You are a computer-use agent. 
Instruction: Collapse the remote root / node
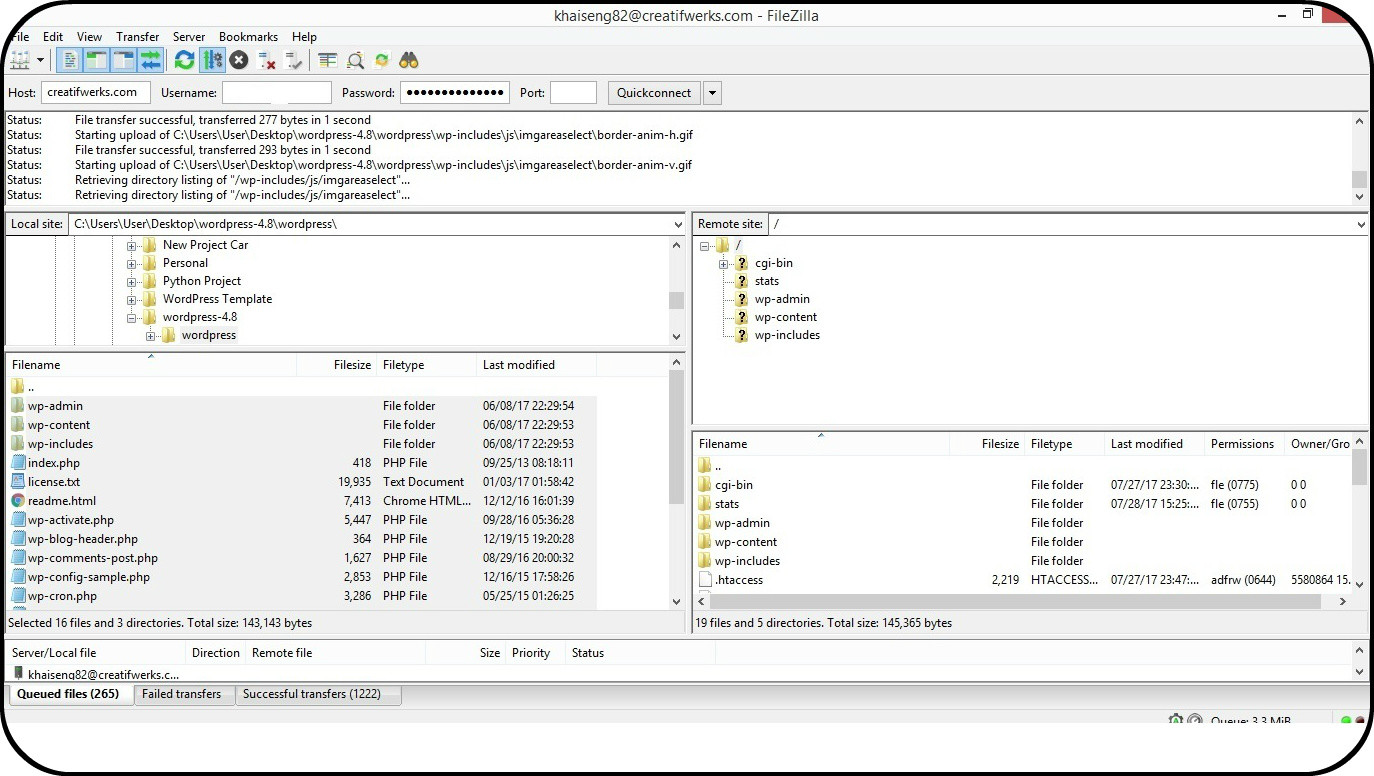coord(705,245)
